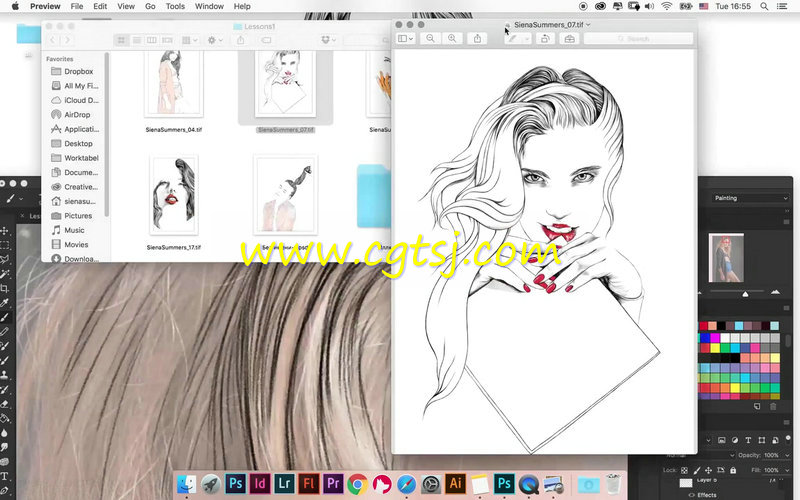Select the Lasso tool in Photoshop
This screenshot has height=500, width=800.
coord(5,259)
